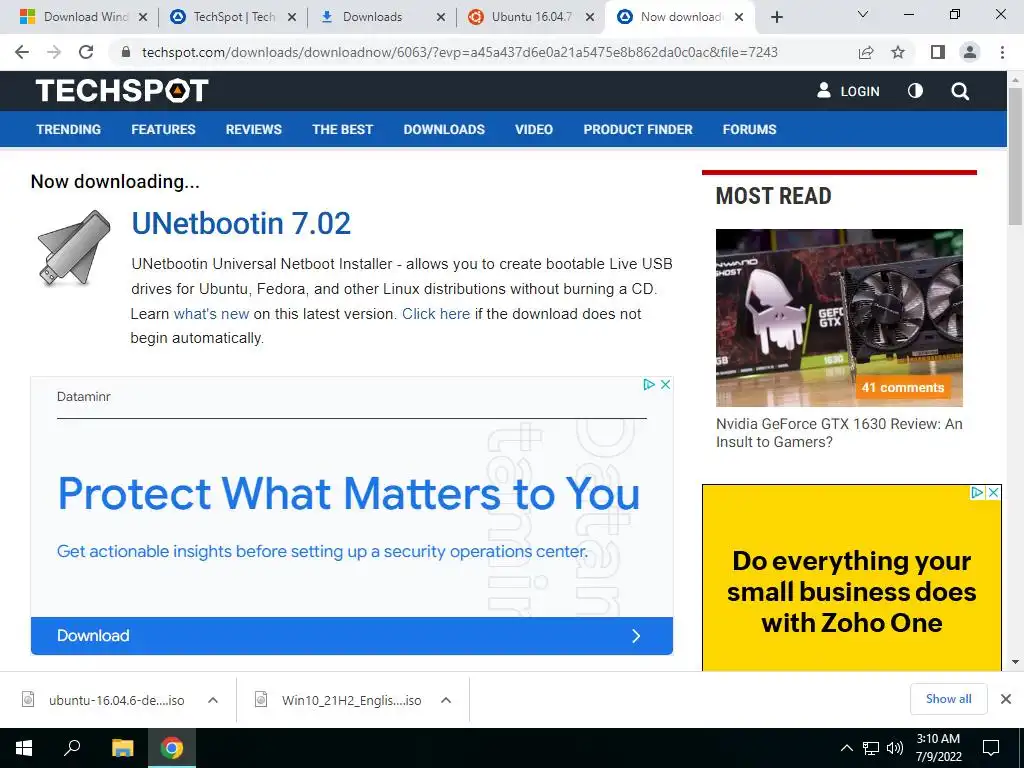Image resolution: width=1024 pixels, height=768 pixels.
Task: Click the UNetbootin USB icon
Action: [x=74, y=248]
